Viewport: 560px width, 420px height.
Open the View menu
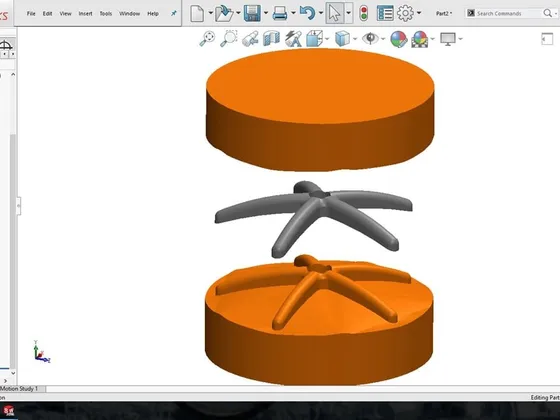[65, 14]
